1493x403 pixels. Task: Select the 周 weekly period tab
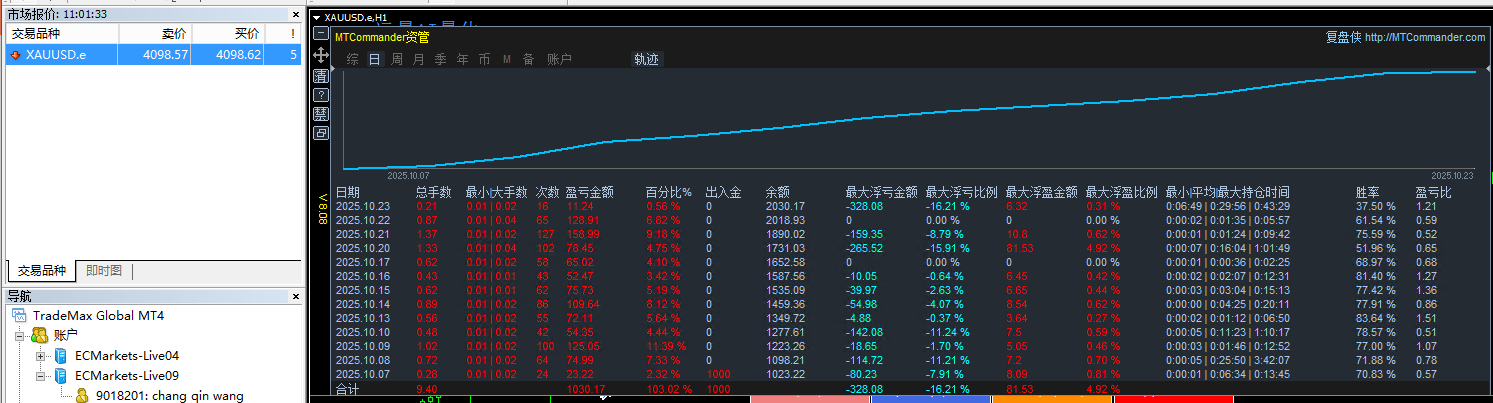tap(396, 60)
